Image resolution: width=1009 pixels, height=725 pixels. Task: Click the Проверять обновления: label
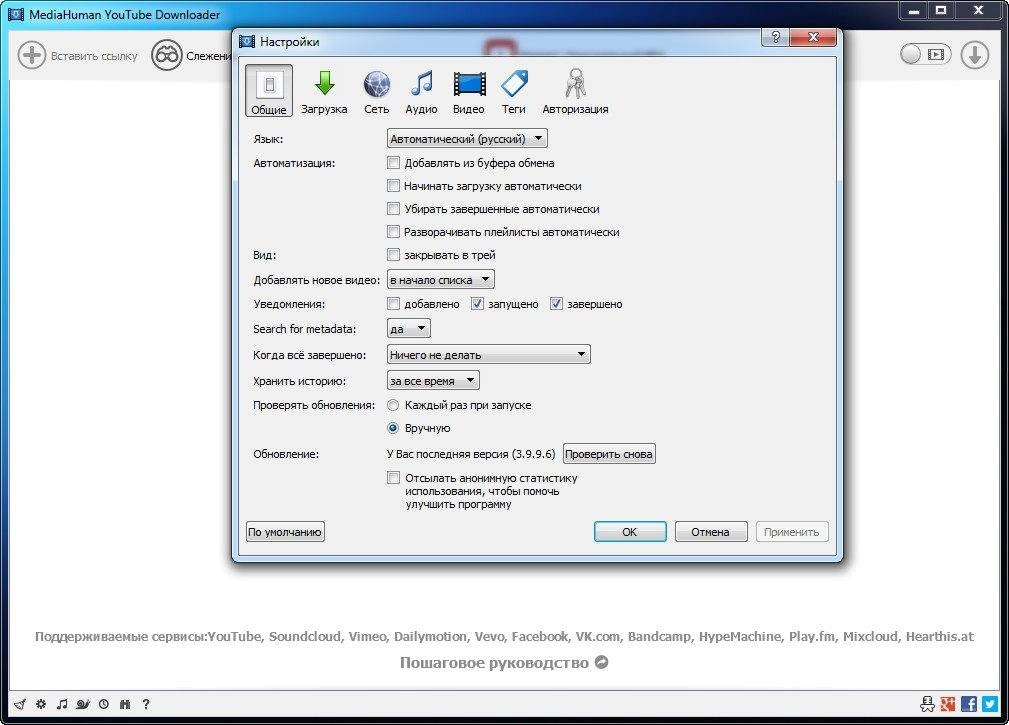(x=314, y=405)
